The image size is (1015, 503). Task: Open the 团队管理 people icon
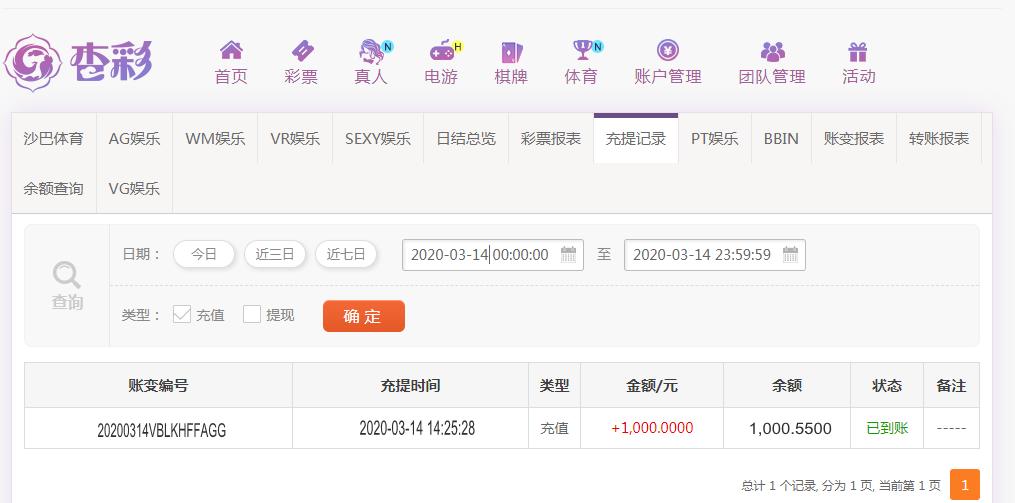click(x=772, y=51)
